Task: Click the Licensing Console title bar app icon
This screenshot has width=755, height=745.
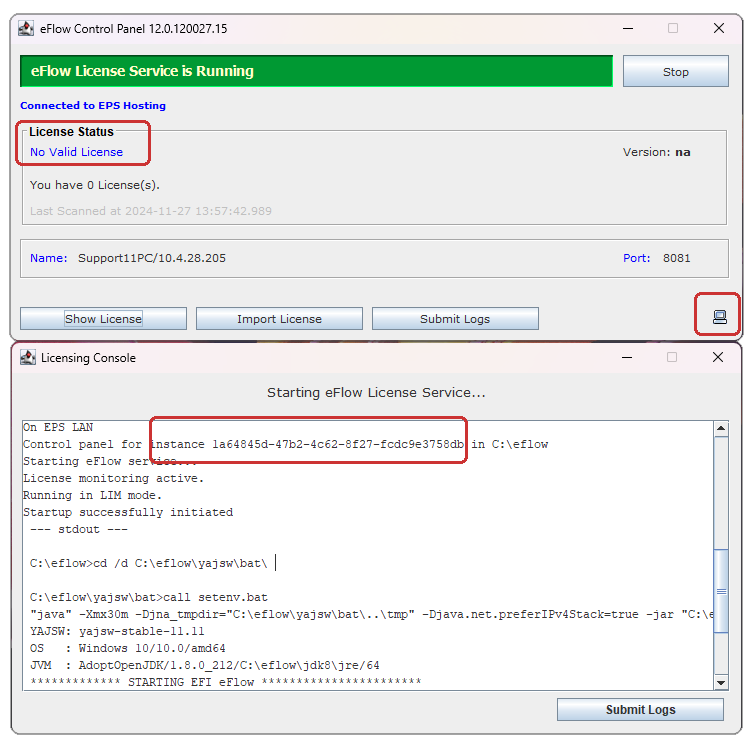Action: click(x=28, y=358)
